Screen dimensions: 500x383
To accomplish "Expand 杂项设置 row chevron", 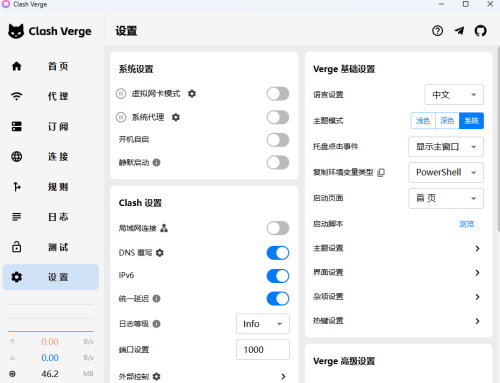I will click(477, 297).
